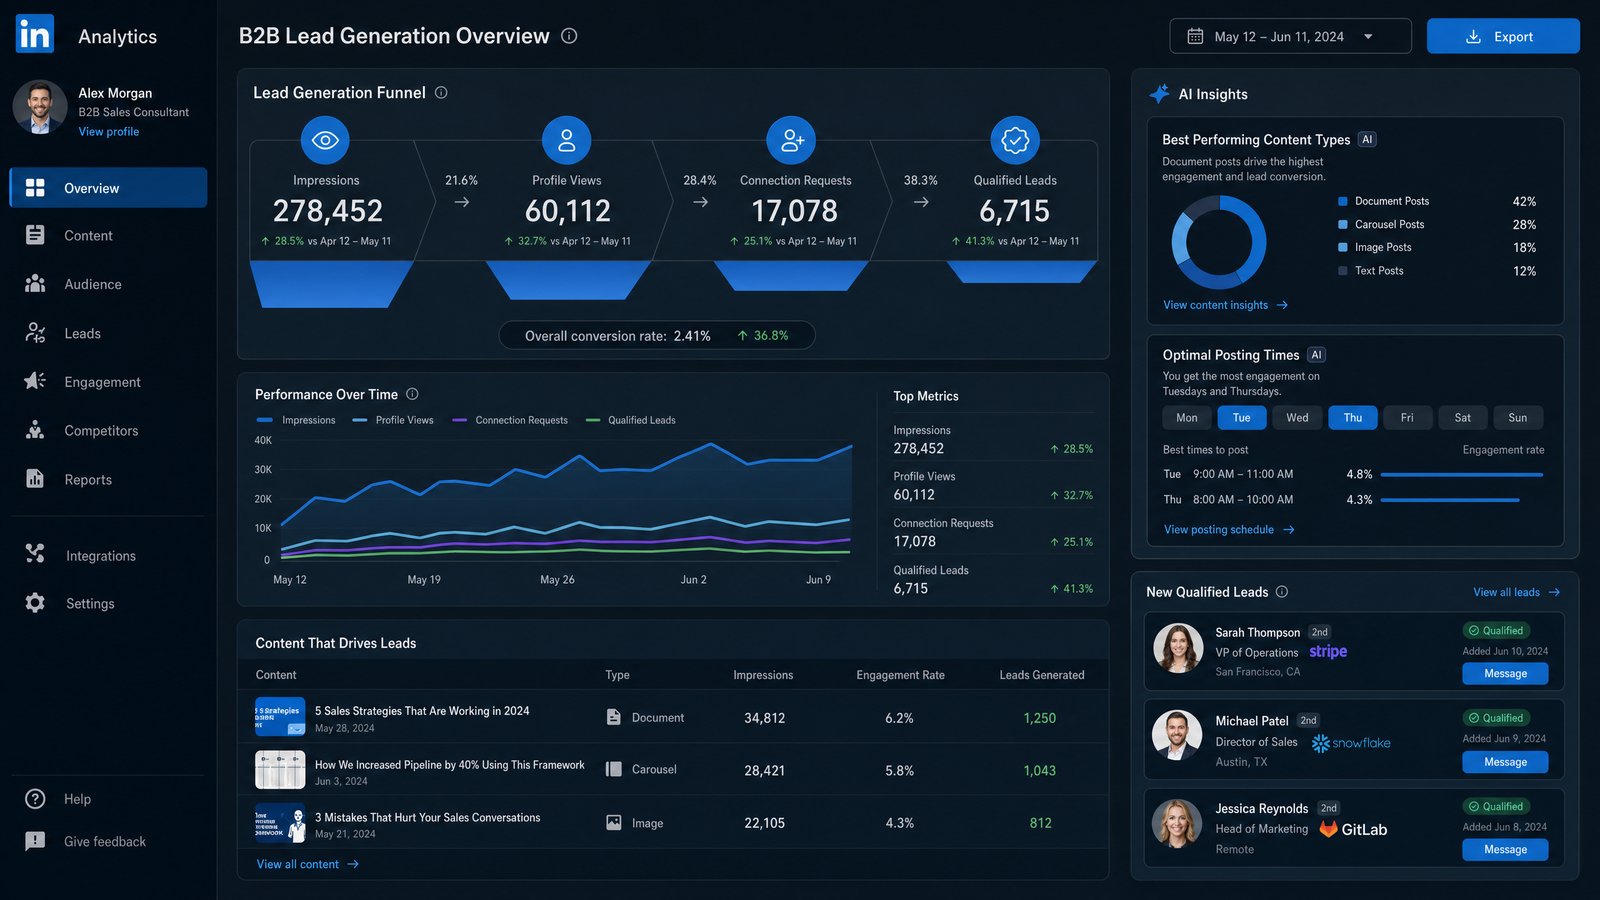Image resolution: width=1600 pixels, height=900 pixels.
Task: Click the Text Posts legend swatch
Action: [x=1343, y=271]
